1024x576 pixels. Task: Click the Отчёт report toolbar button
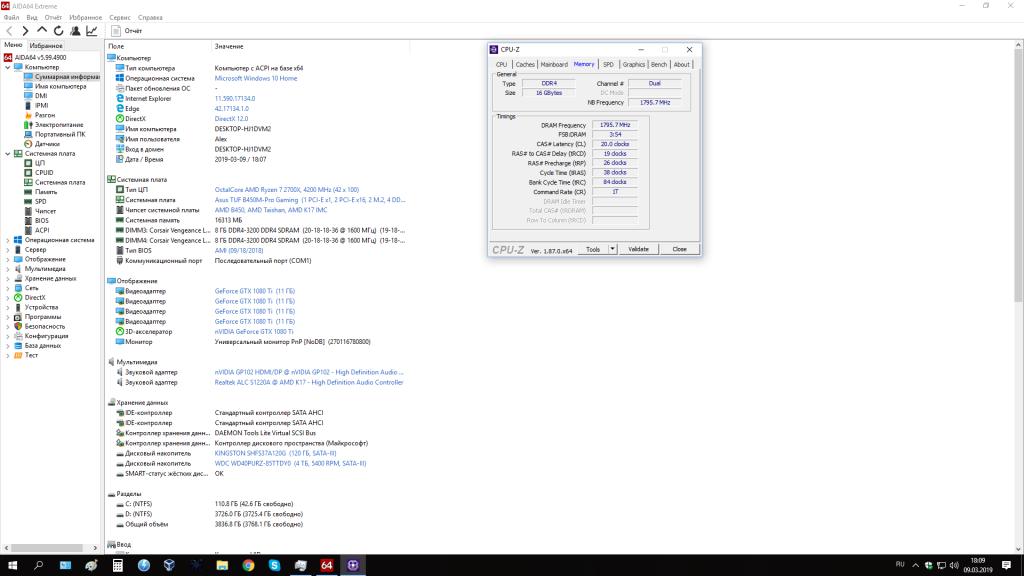tap(127, 31)
